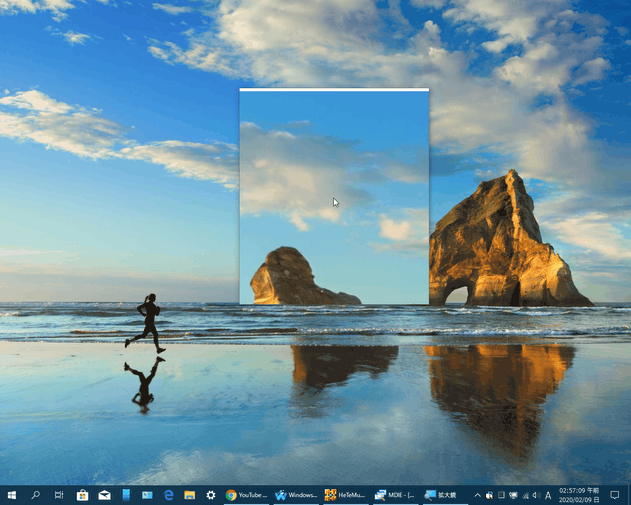This screenshot has width=631, height=505.
Task: Switch to HeTeMu... taskbar window
Action: (346, 495)
